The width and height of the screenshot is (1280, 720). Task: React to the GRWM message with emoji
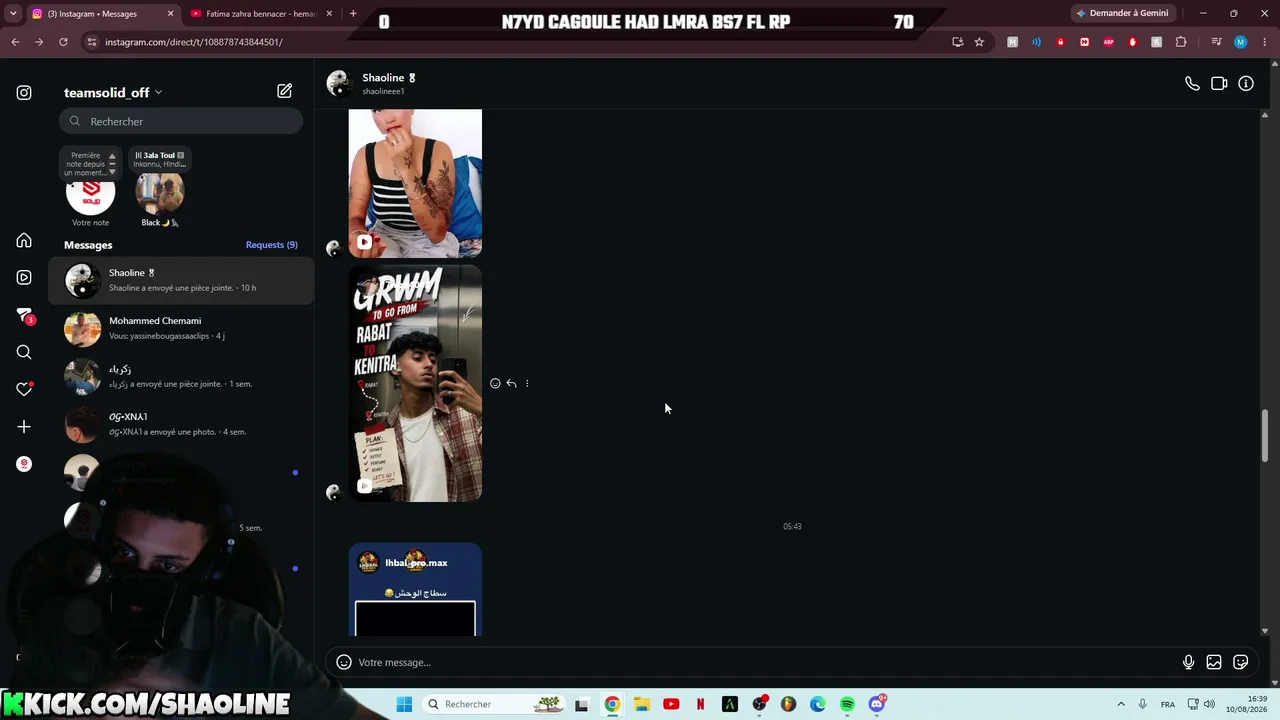tap(495, 383)
